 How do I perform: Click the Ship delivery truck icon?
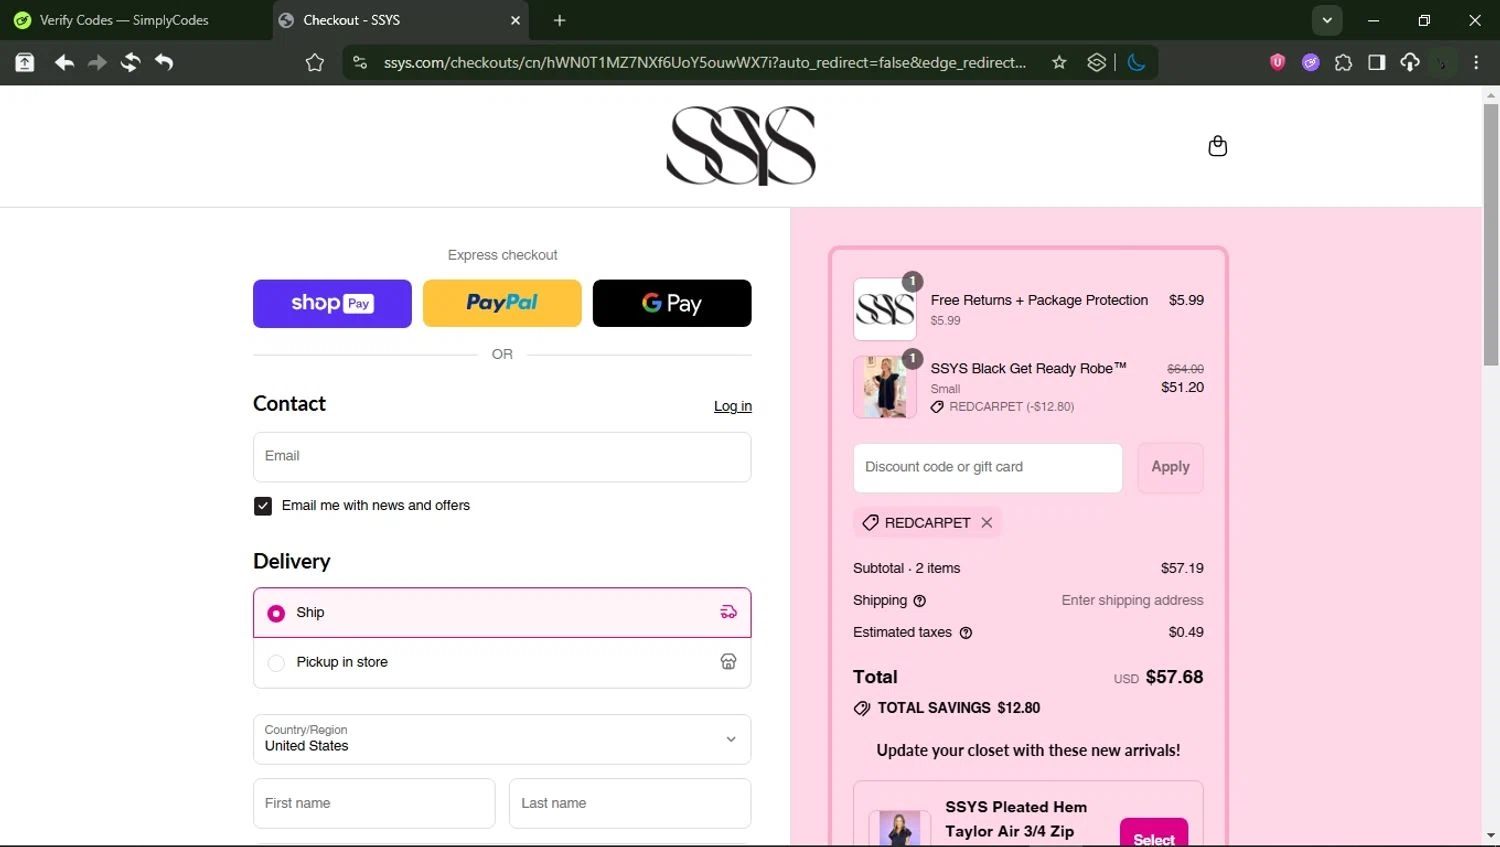coord(728,612)
